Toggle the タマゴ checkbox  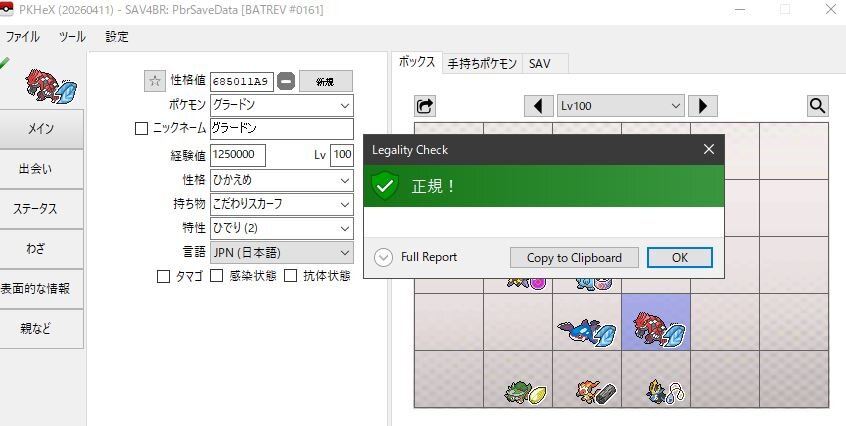tap(163, 276)
